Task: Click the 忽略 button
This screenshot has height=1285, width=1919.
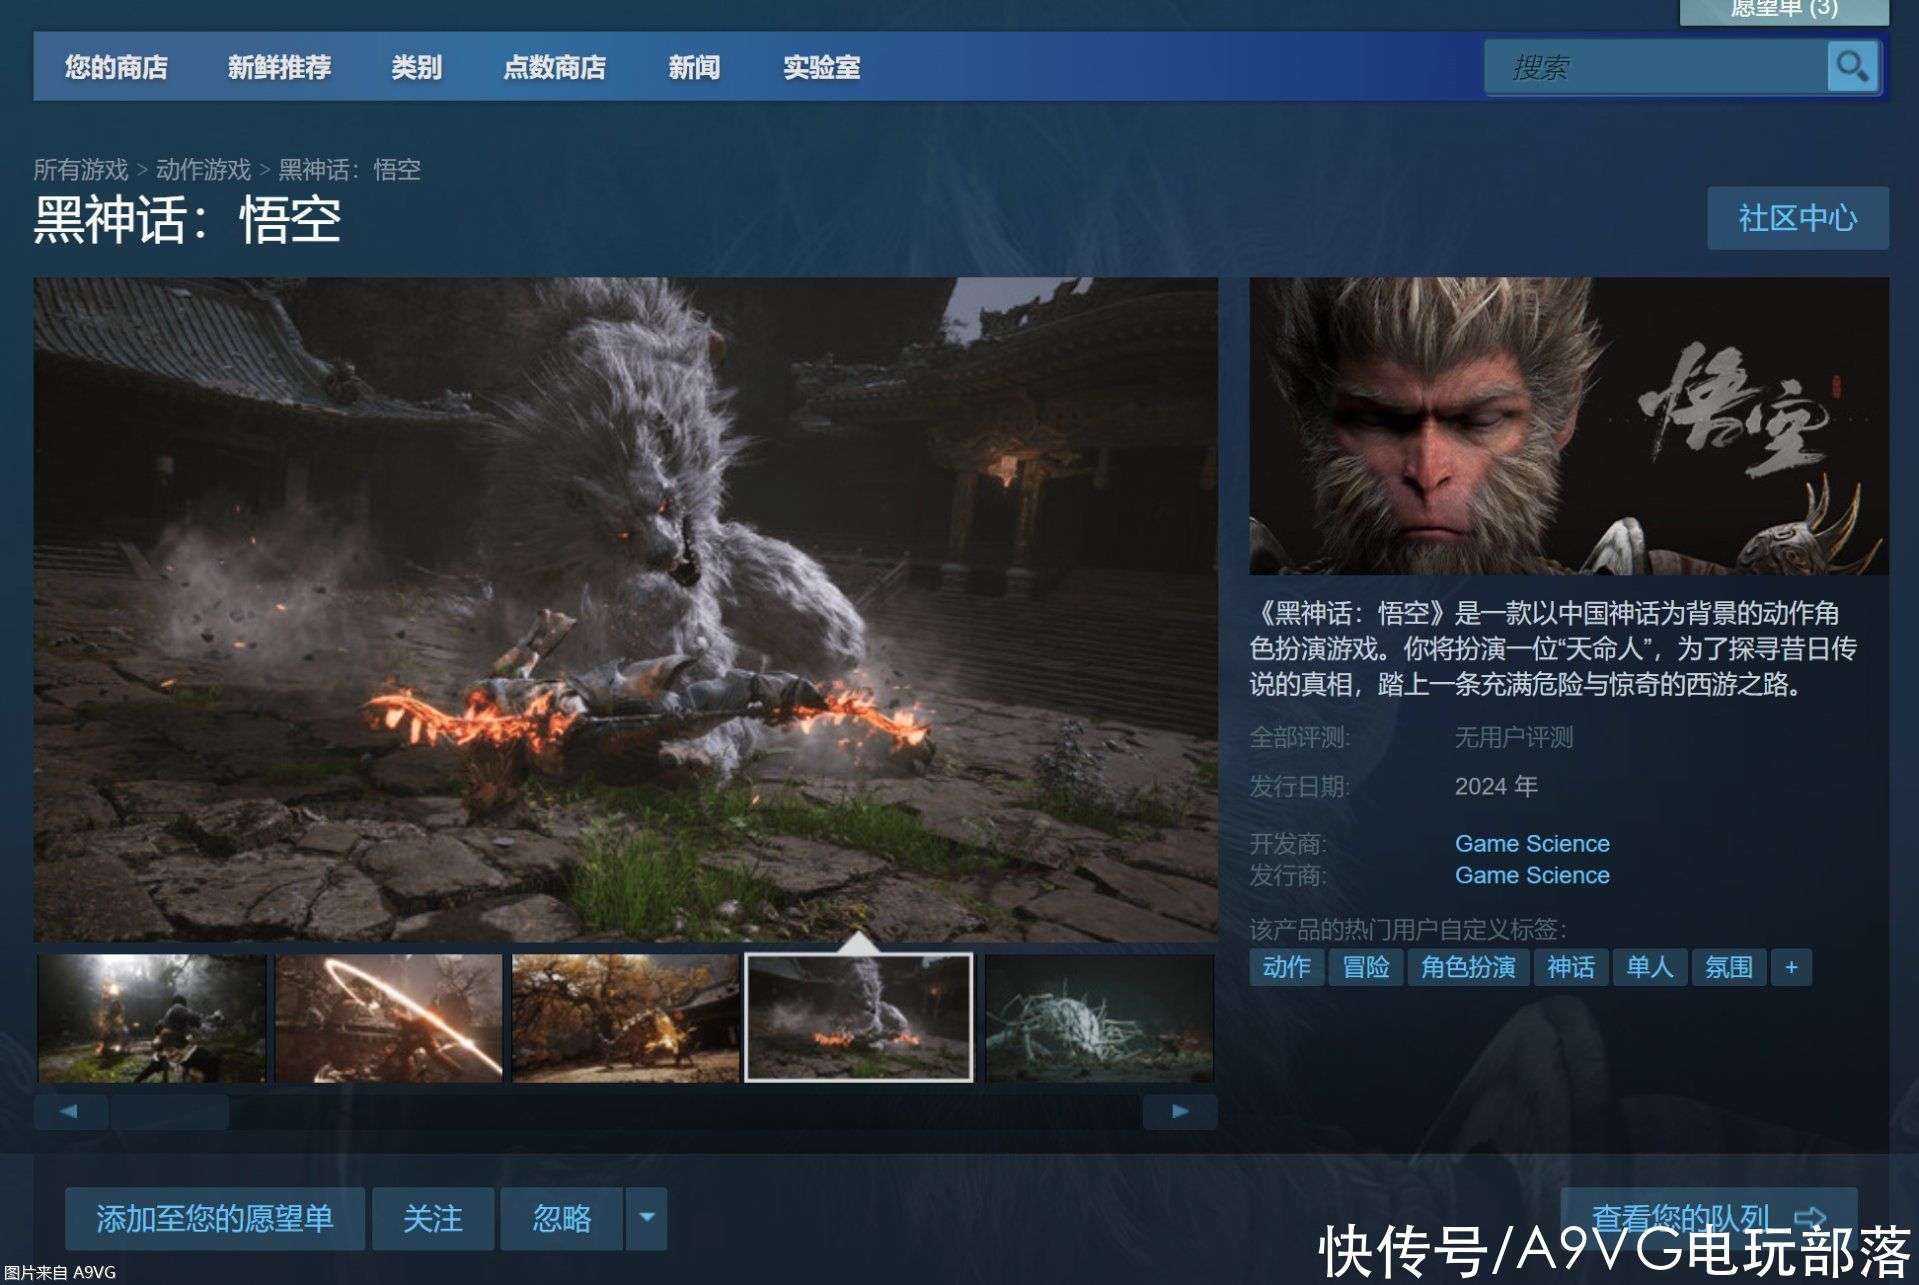Action: click(x=562, y=1218)
